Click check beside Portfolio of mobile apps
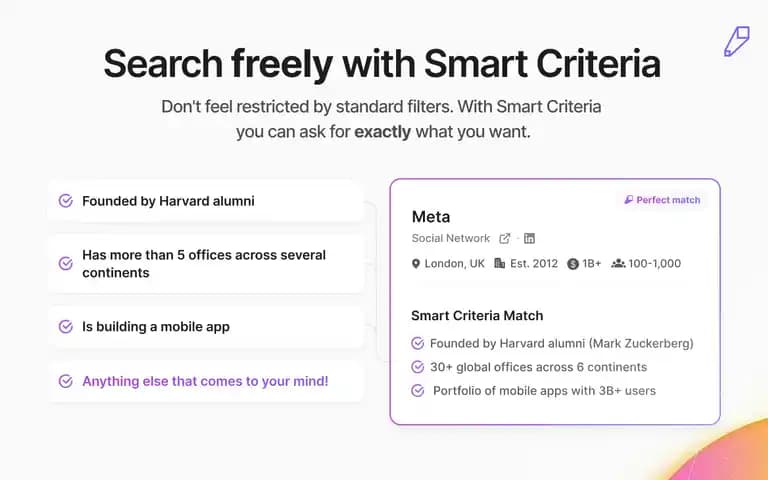Screen dimensions: 768x480 [x=417, y=390]
